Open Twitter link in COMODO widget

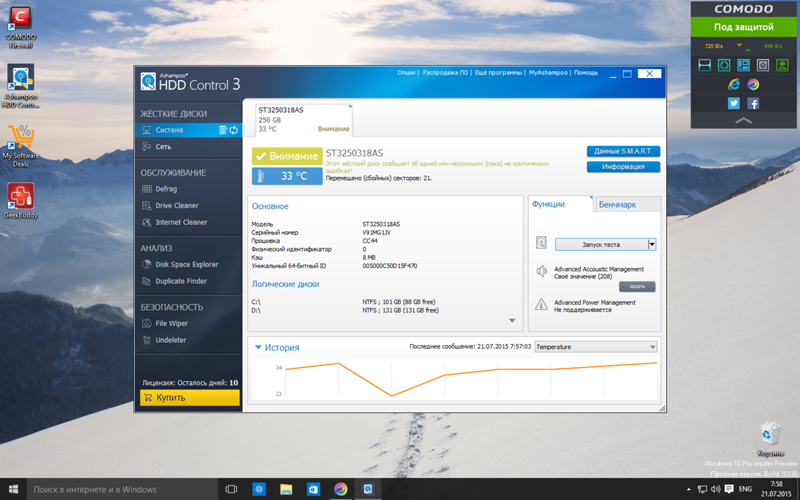click(734, 104)
